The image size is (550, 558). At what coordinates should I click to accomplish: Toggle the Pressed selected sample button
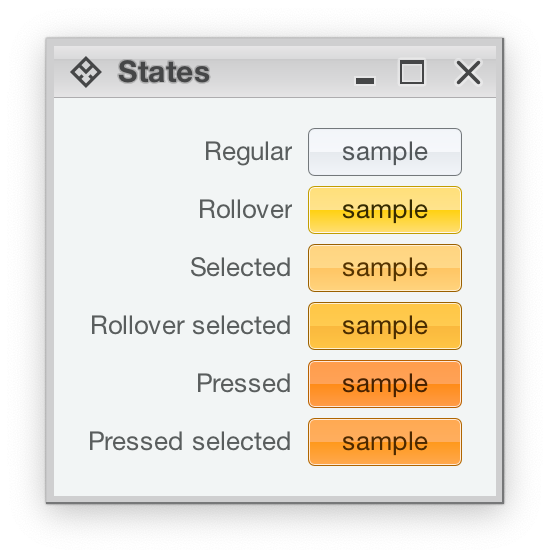(385, 442)
